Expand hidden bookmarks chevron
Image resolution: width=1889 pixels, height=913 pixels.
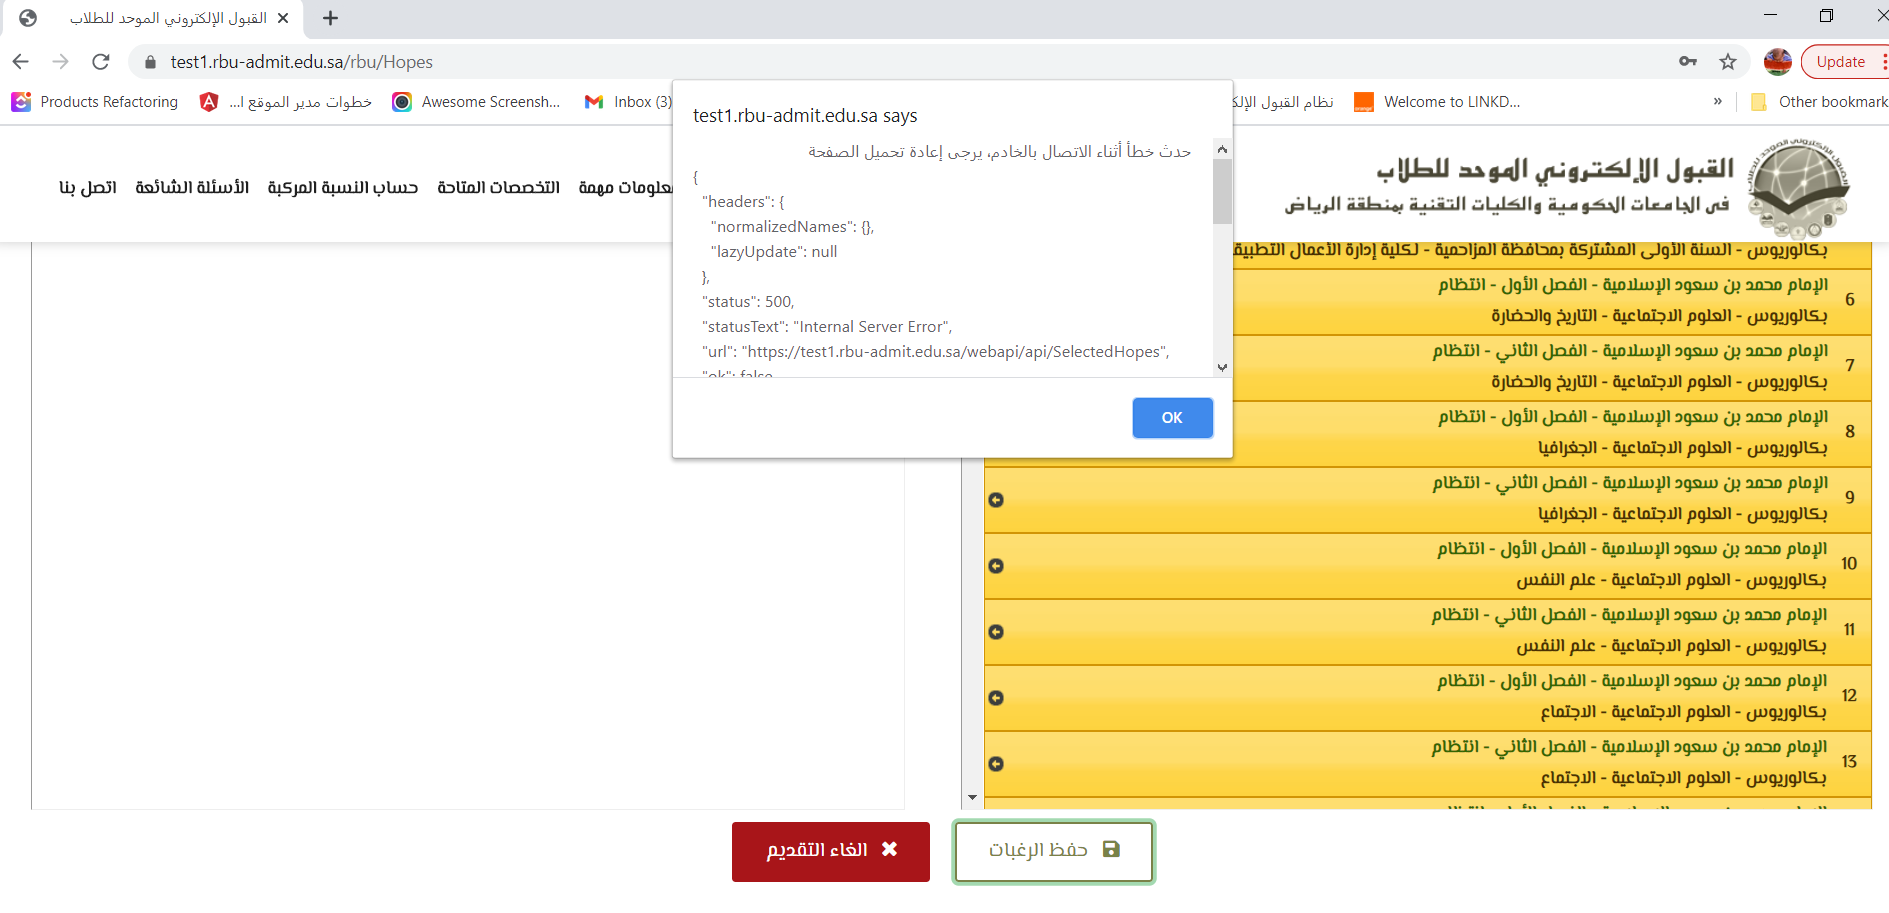coord(1718,101)
